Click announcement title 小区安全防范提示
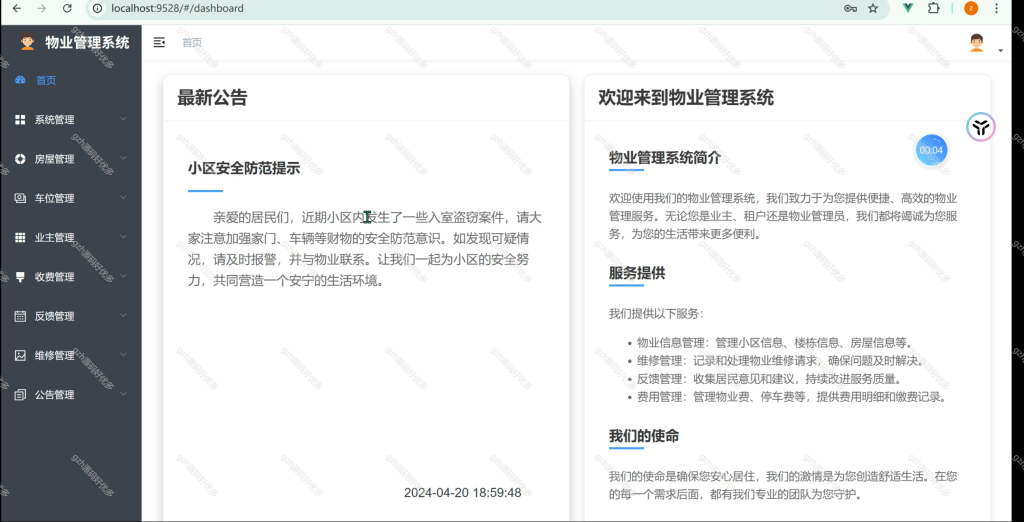The height and width of the screenshot is (522, 1024). [244, 168]
